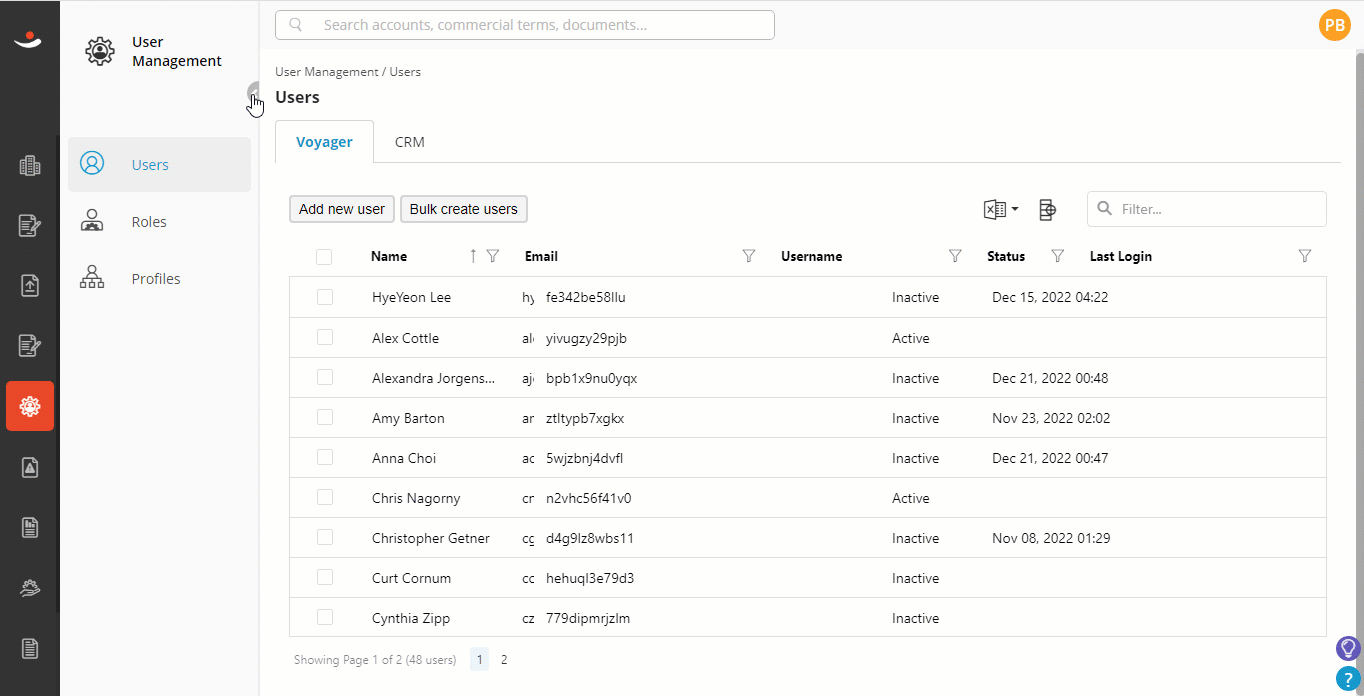The width and height of the screenshot is (1364, 696).
Task: Click the search magnifier in top search bar
Action: [296, 25]
